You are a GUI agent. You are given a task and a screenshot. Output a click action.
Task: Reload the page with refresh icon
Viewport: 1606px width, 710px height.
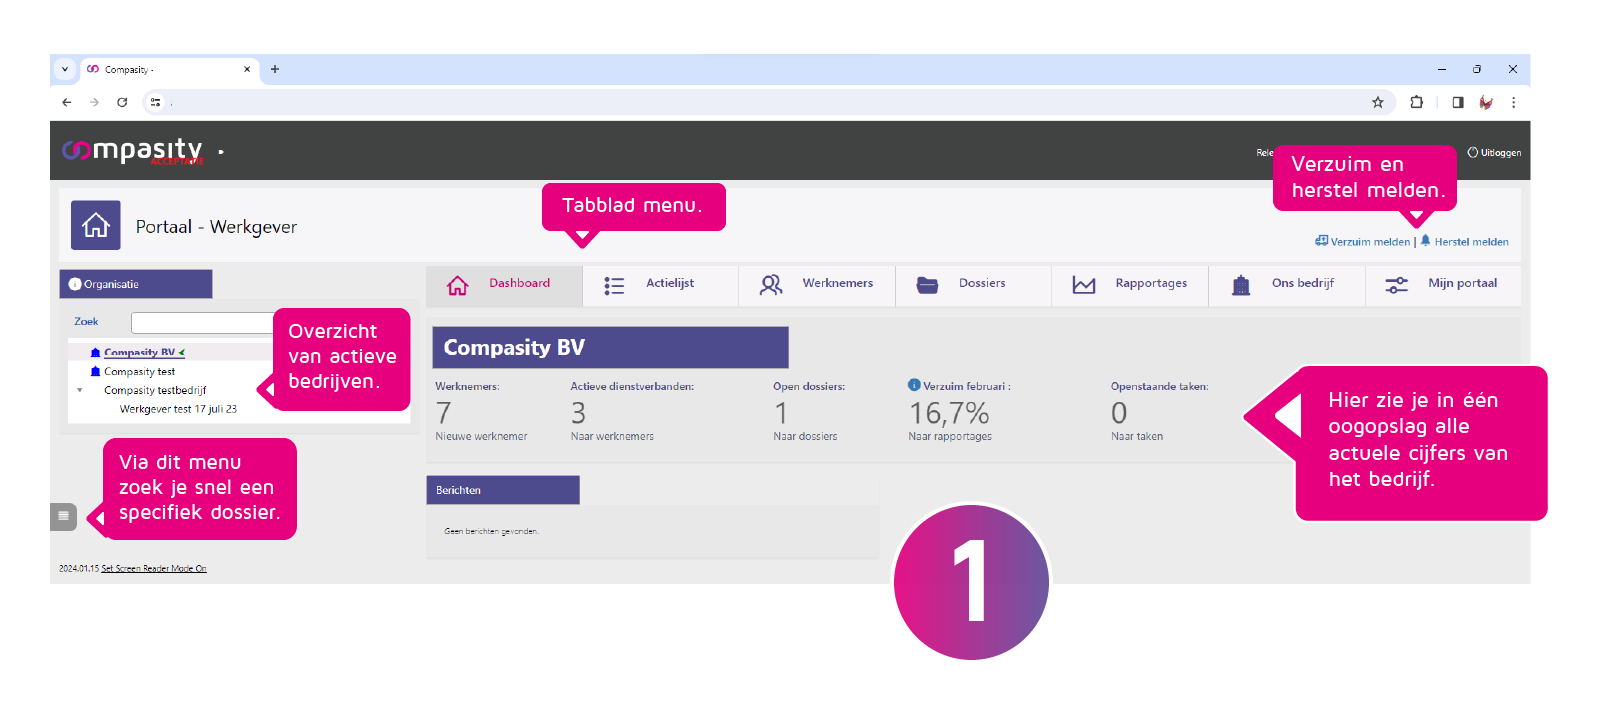[x=122, y=102]
